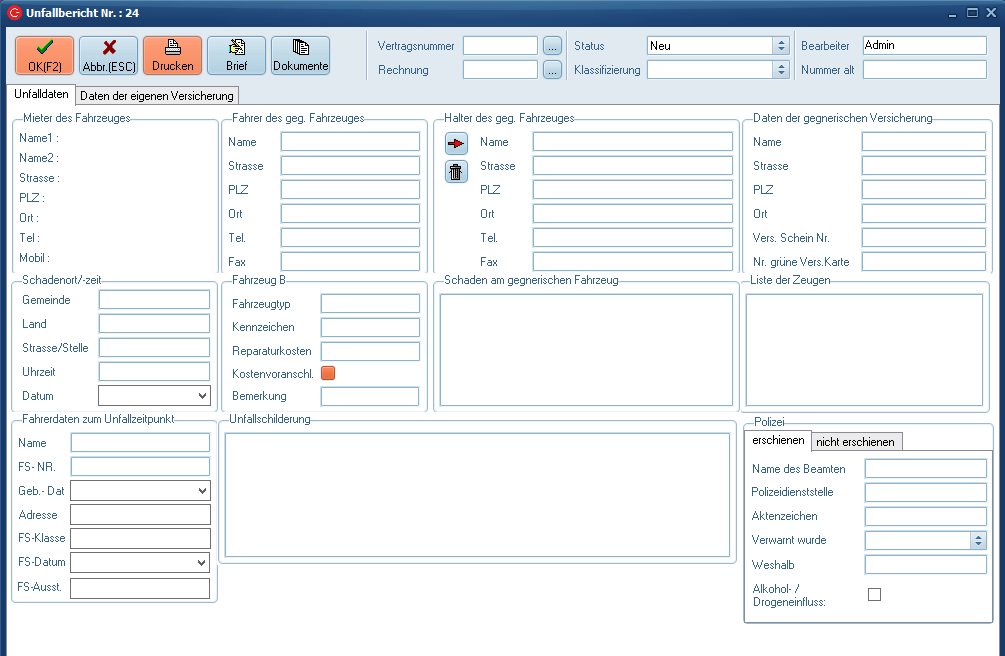
Task: Click the OK(F2) green checkmark button
Action: 45,55
